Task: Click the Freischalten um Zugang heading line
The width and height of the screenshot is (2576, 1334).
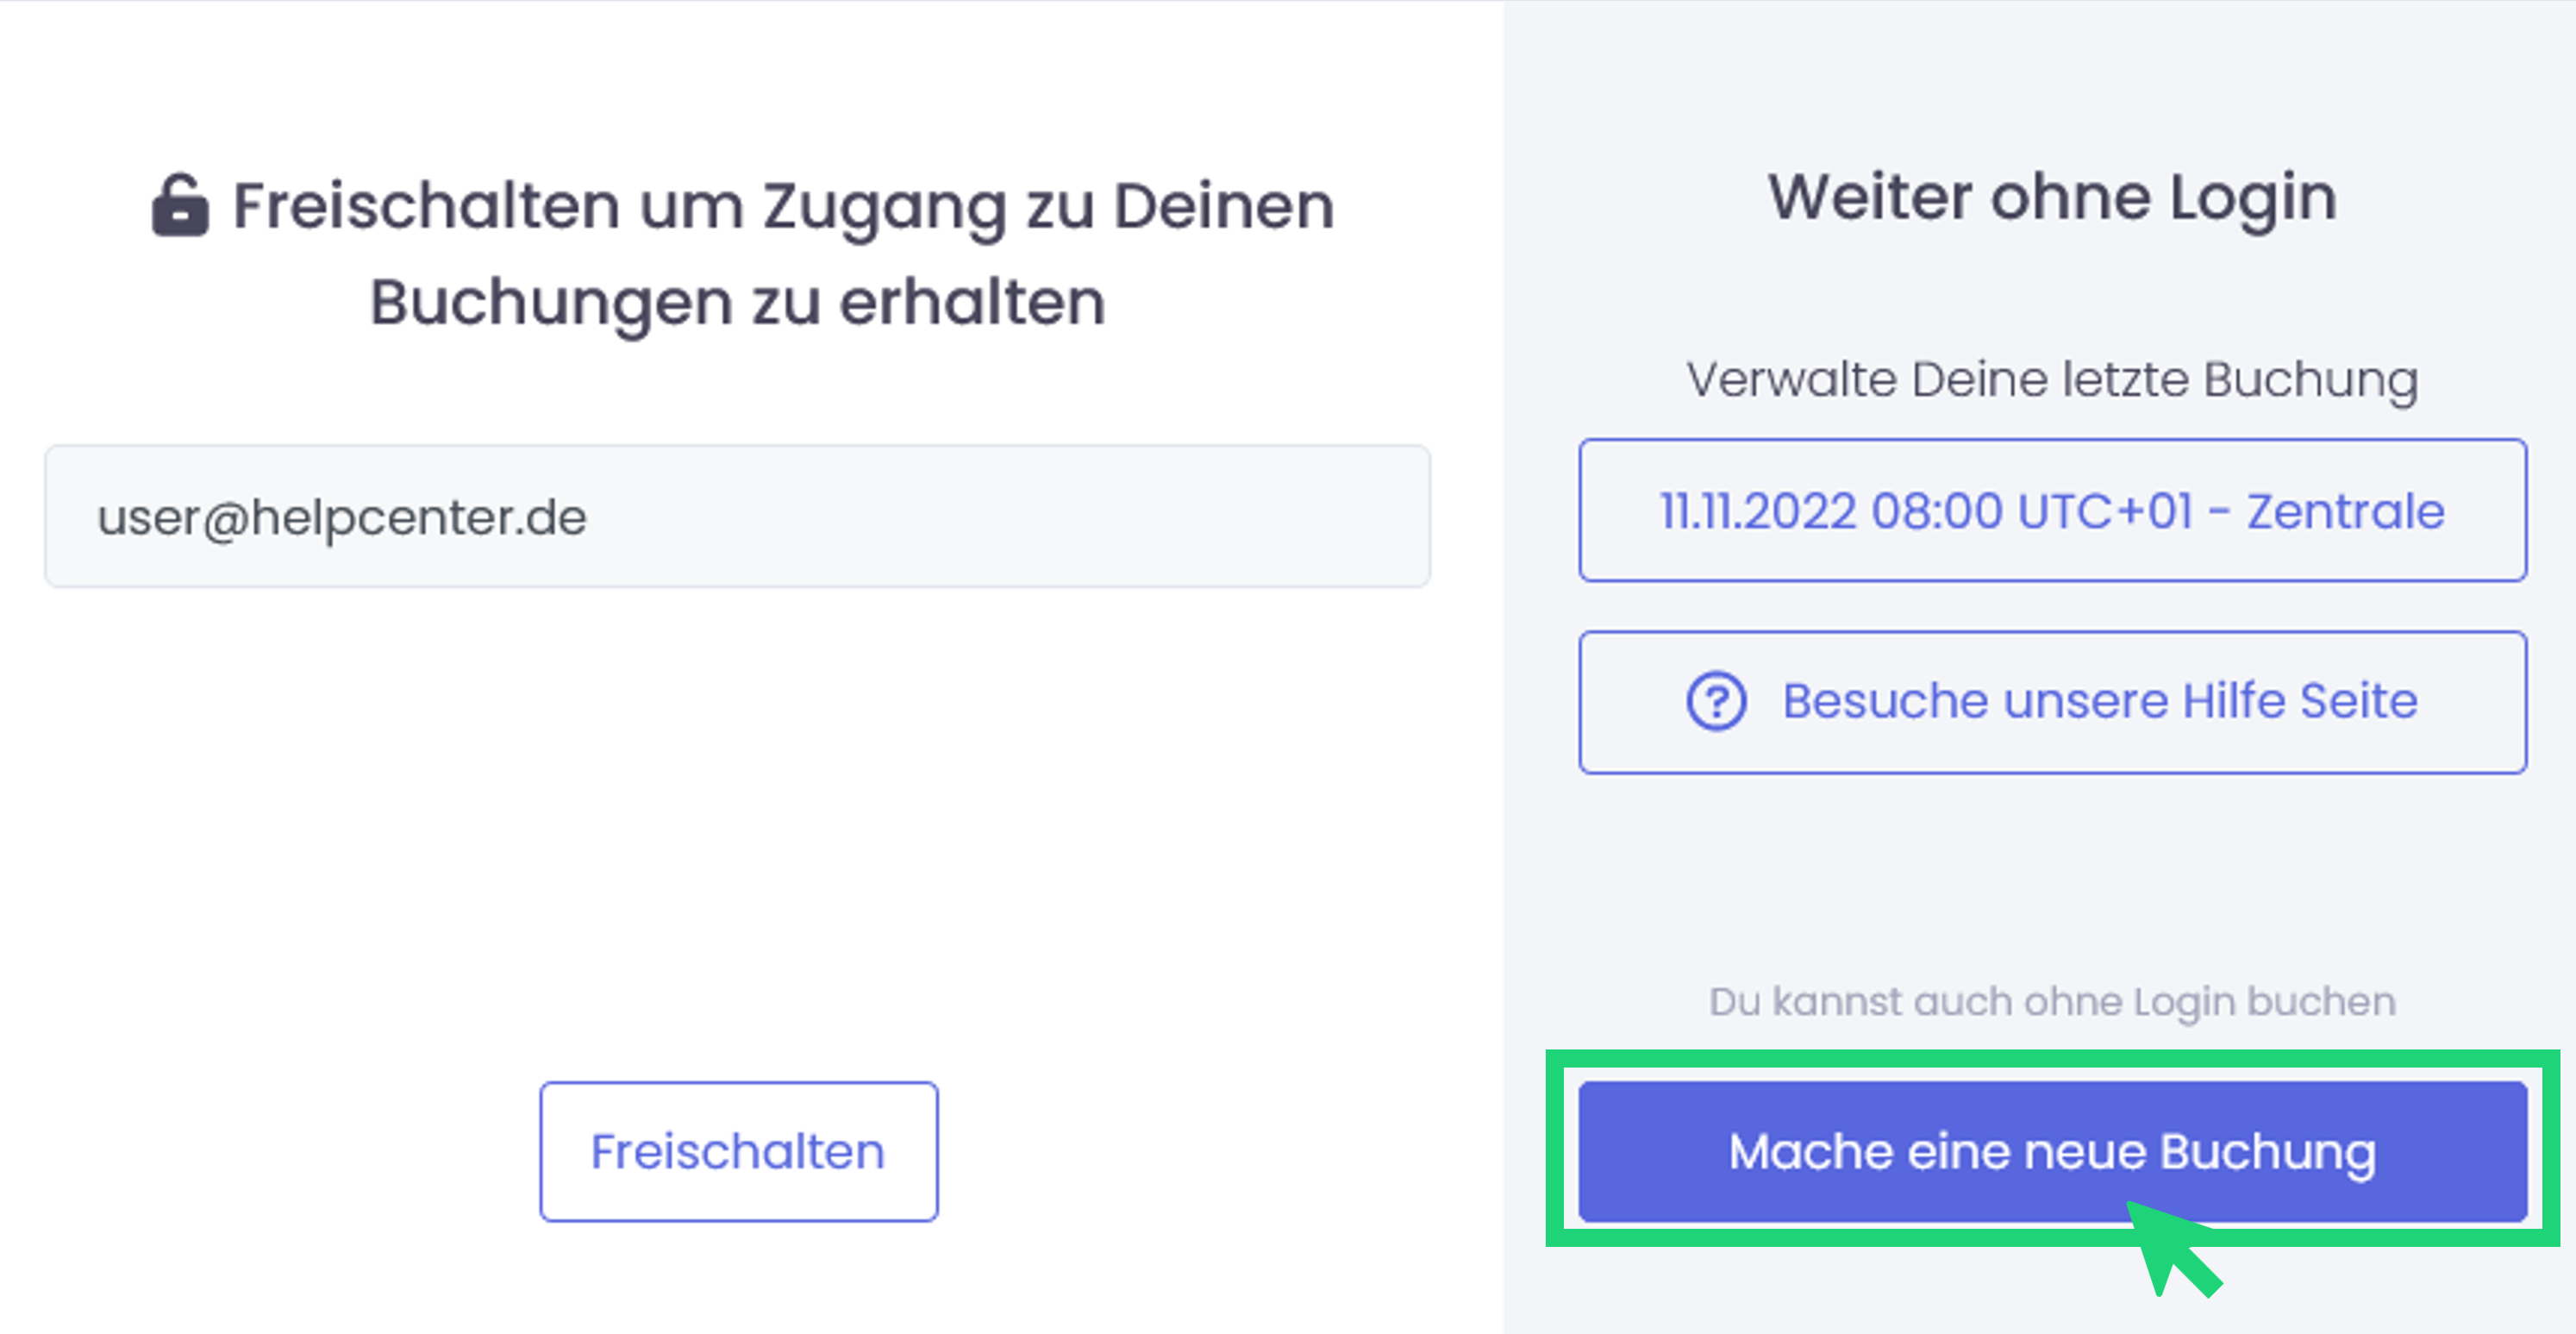Action: [x=783, y=206]
